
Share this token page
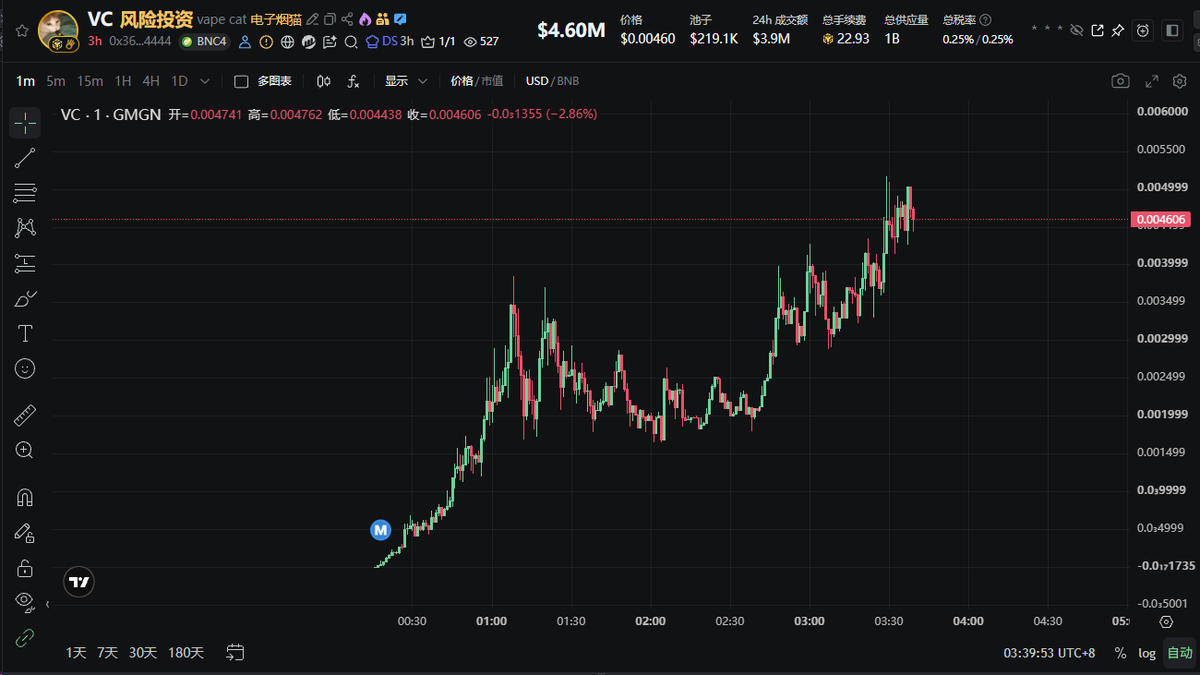(x=347, y=19)
